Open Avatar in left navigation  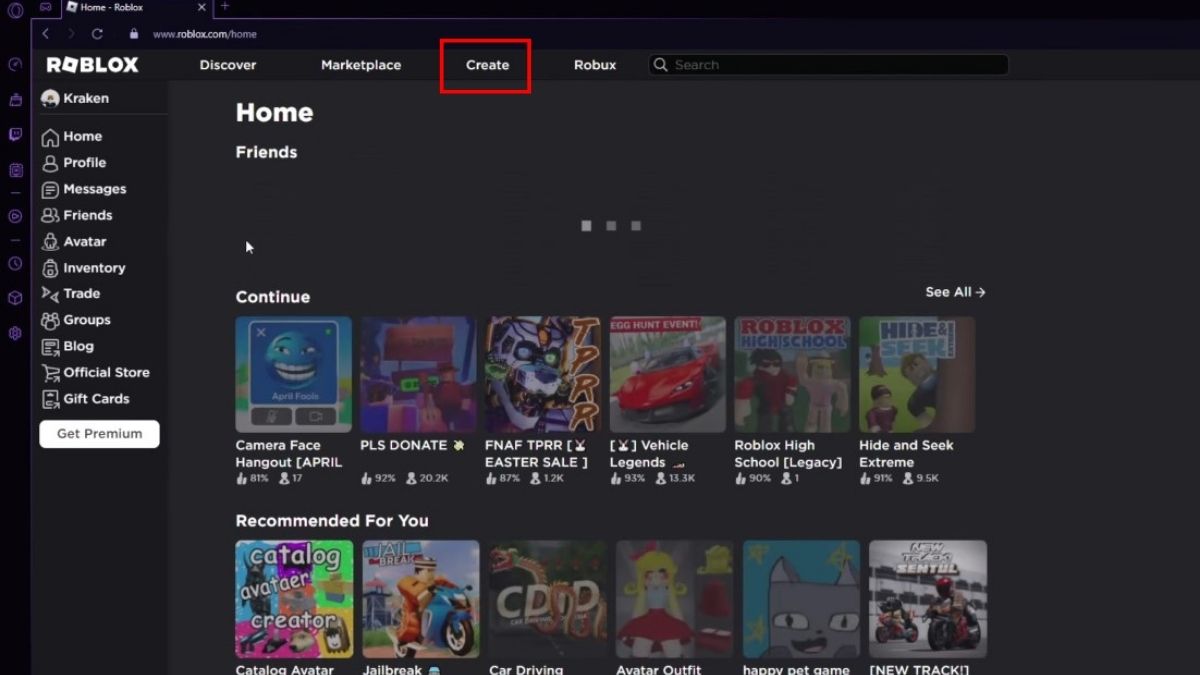pos(73,241)
